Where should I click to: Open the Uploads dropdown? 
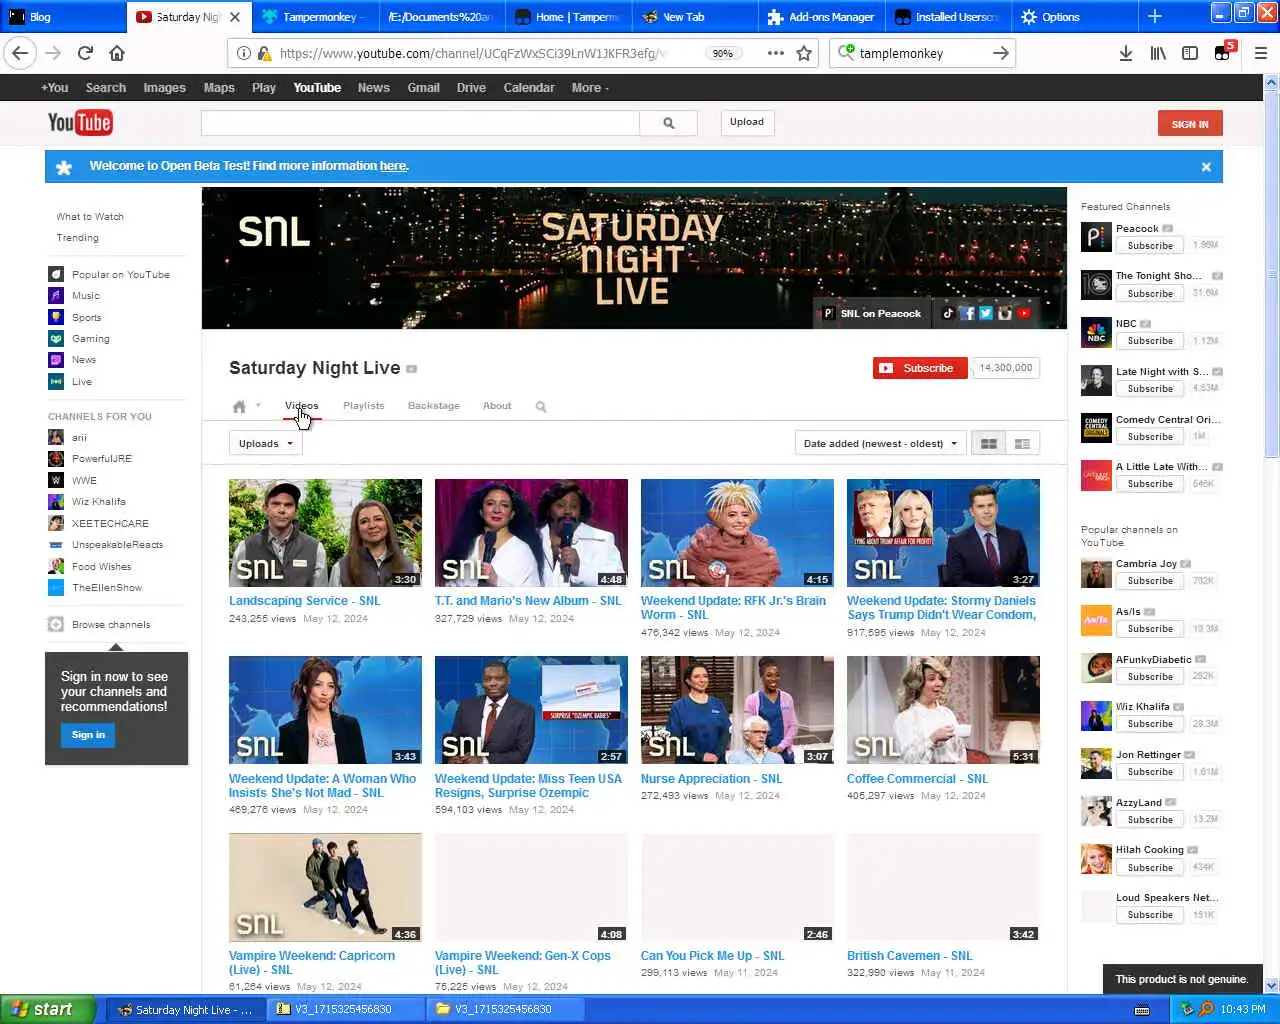266,443
